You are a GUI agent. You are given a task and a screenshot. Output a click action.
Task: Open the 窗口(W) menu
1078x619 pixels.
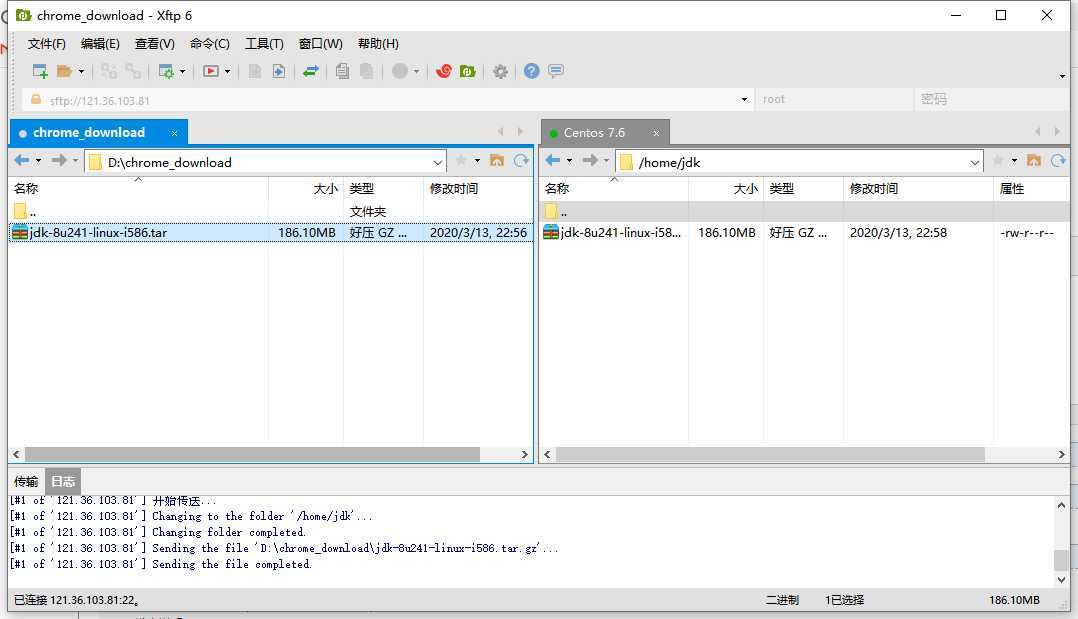320,43
